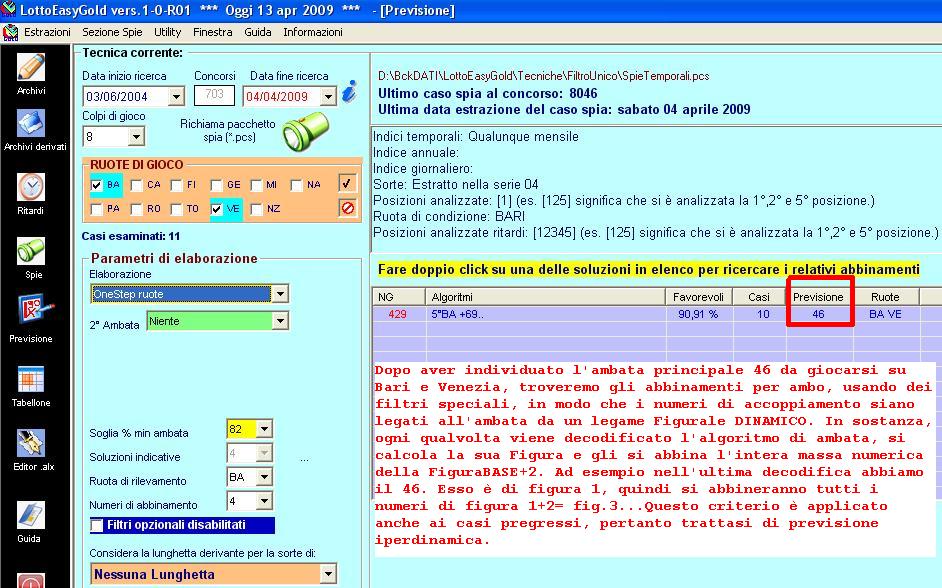Open the Editor .alx icon
Viewport: 942px width, 588px height.
point(31,443)
